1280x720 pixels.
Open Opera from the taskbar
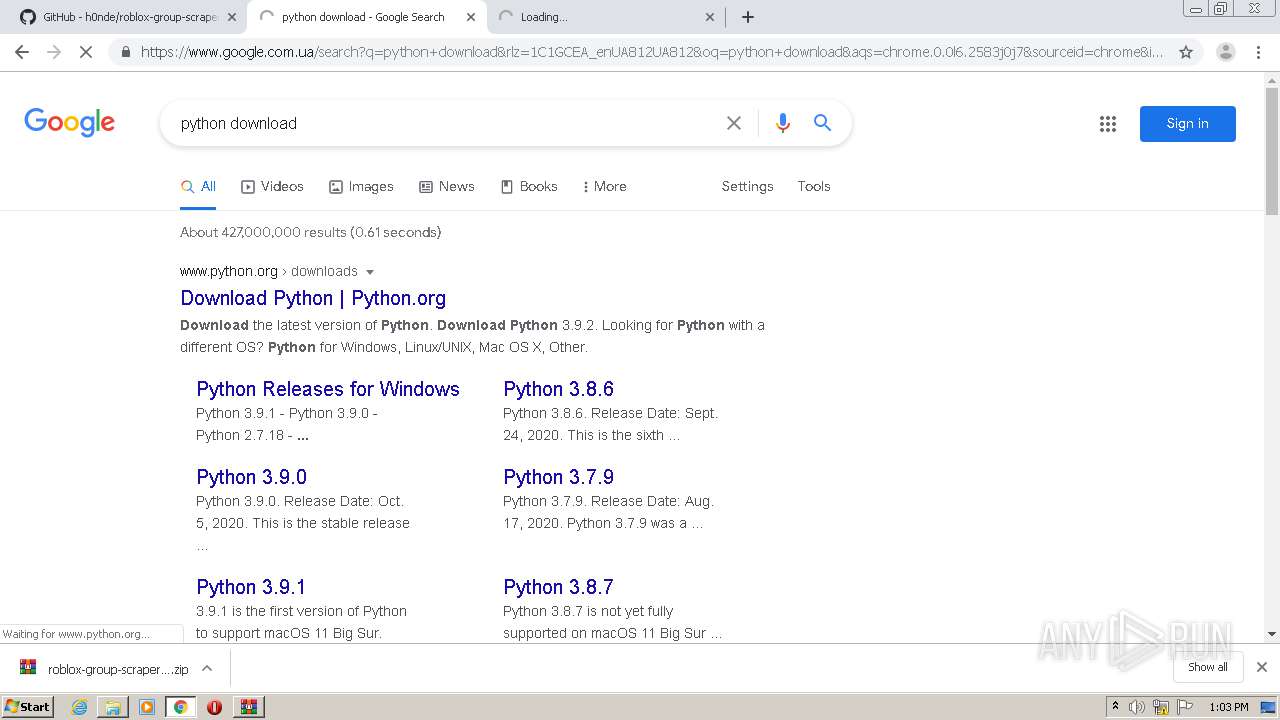coord(214,707)
